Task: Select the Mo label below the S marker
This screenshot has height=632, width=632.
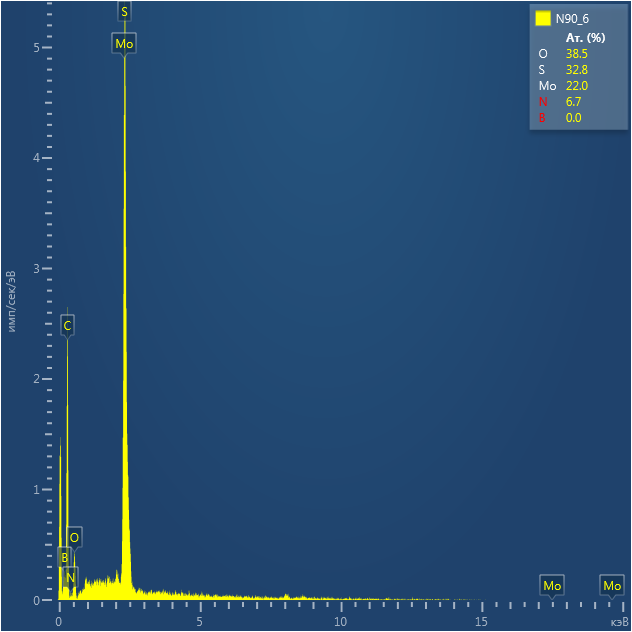Action: [124, 45]
